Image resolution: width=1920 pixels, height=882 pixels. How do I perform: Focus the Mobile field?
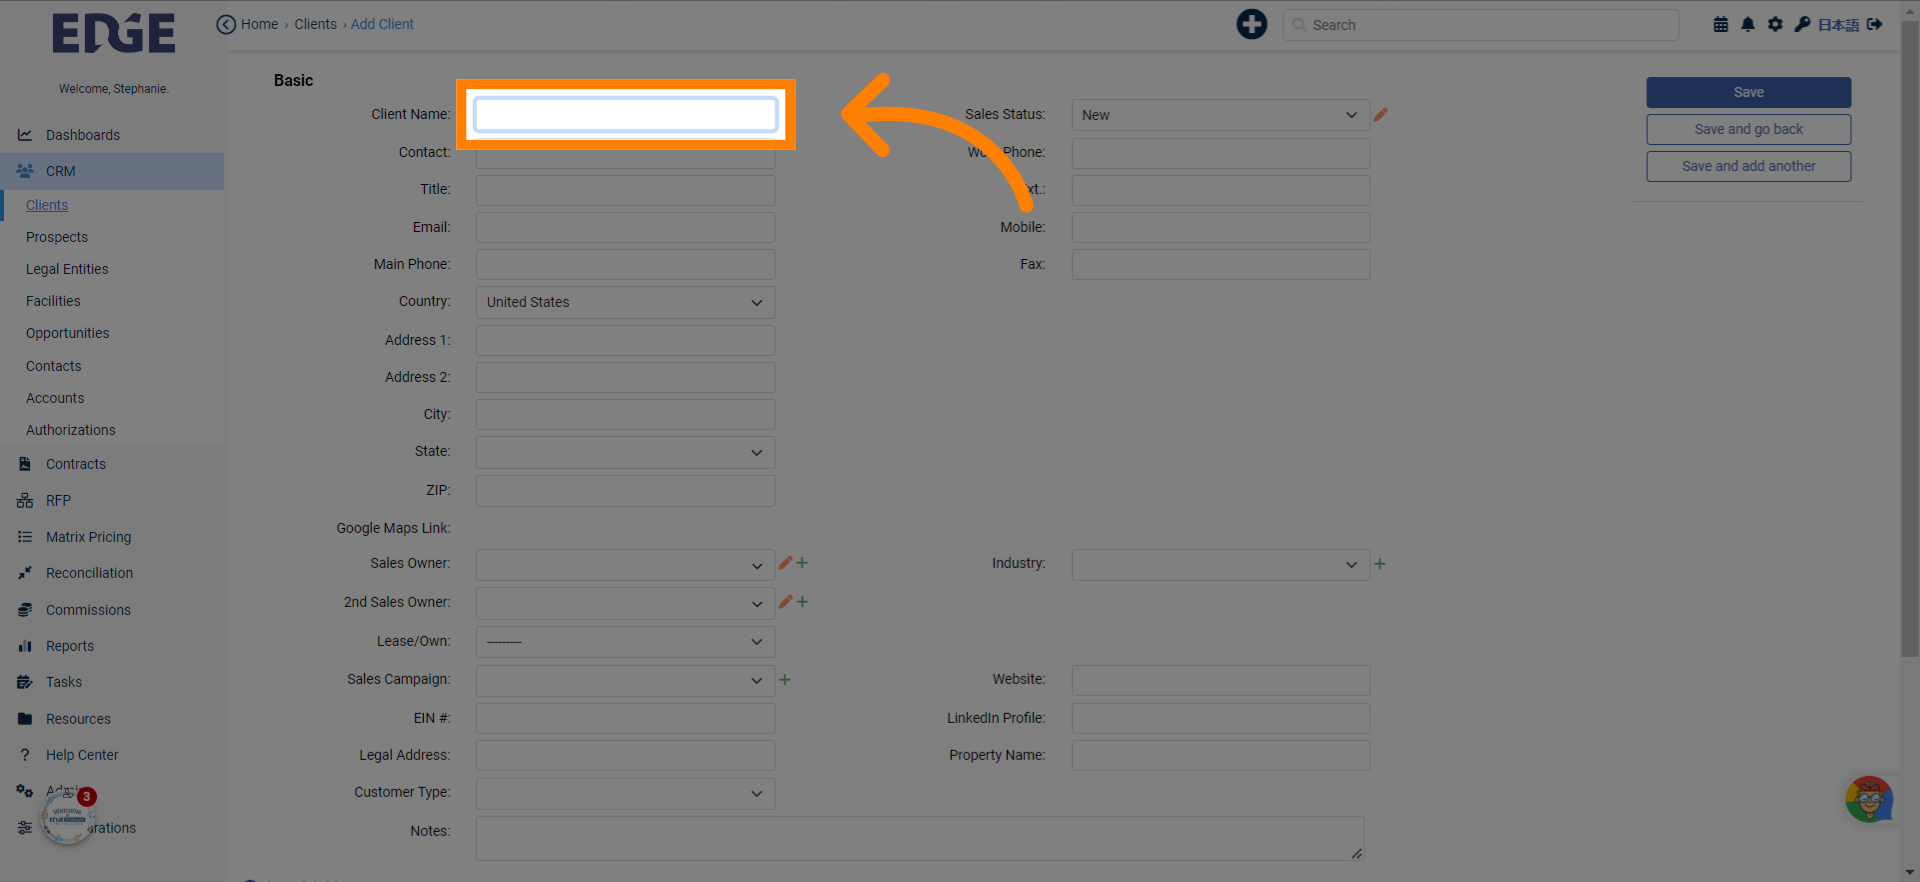1220,227
